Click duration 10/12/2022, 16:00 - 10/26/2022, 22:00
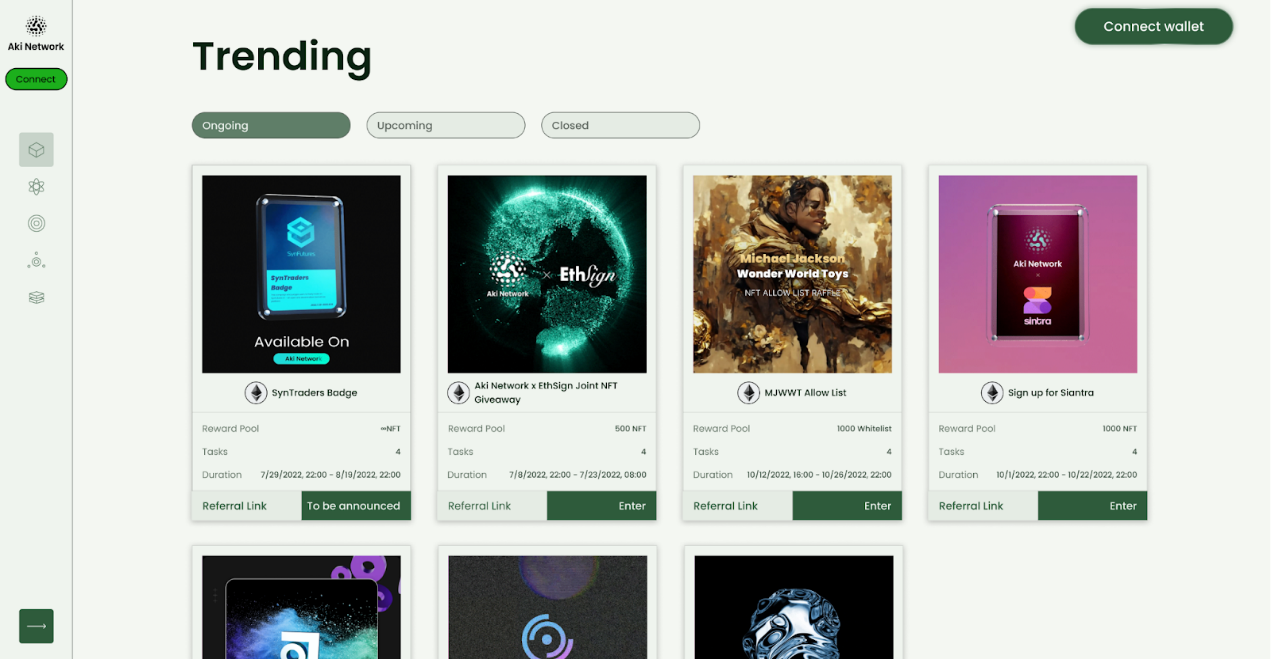Image resolution: width=1271 pixels, height=659 pixels. pyautogui.click(x=819, y=475)
